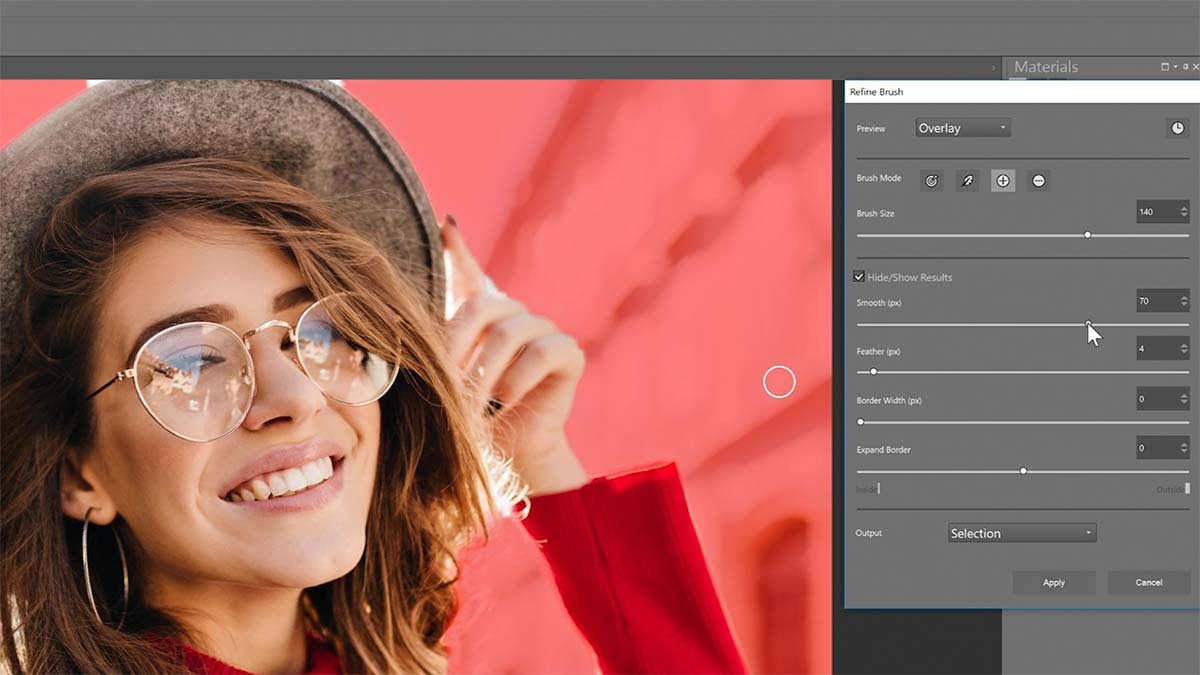Select the edge detection brush mode
Image resolution: width=1200 pixels, height=675 pixels.
pyautogui.click(x=931, y=180)
